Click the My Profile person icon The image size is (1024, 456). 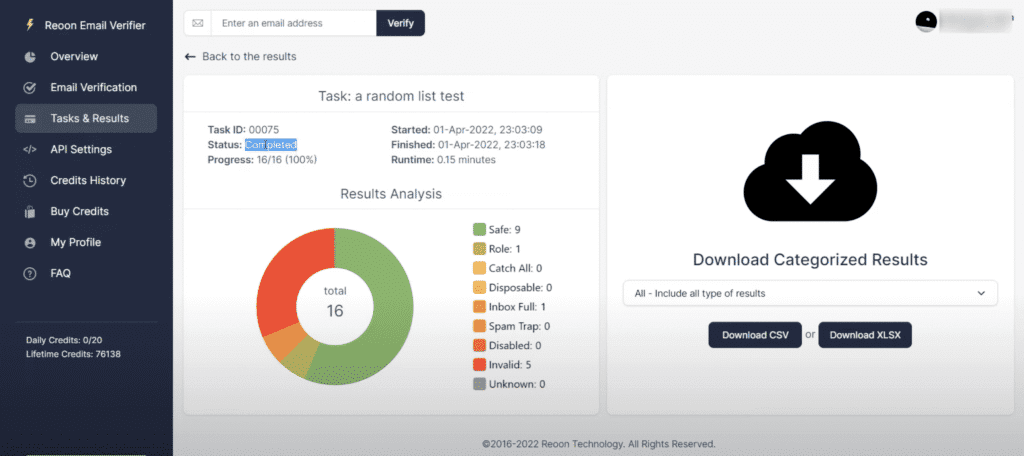30,242
